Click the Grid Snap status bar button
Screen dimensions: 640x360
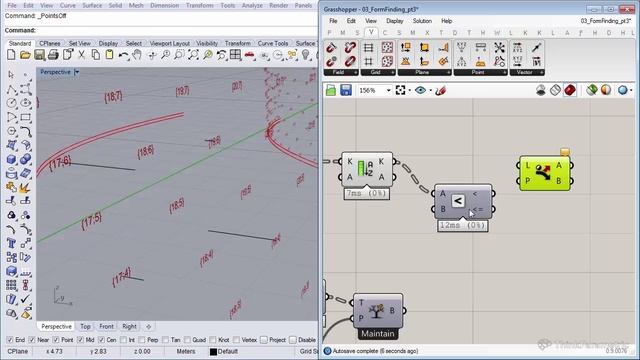pos(309,351)
